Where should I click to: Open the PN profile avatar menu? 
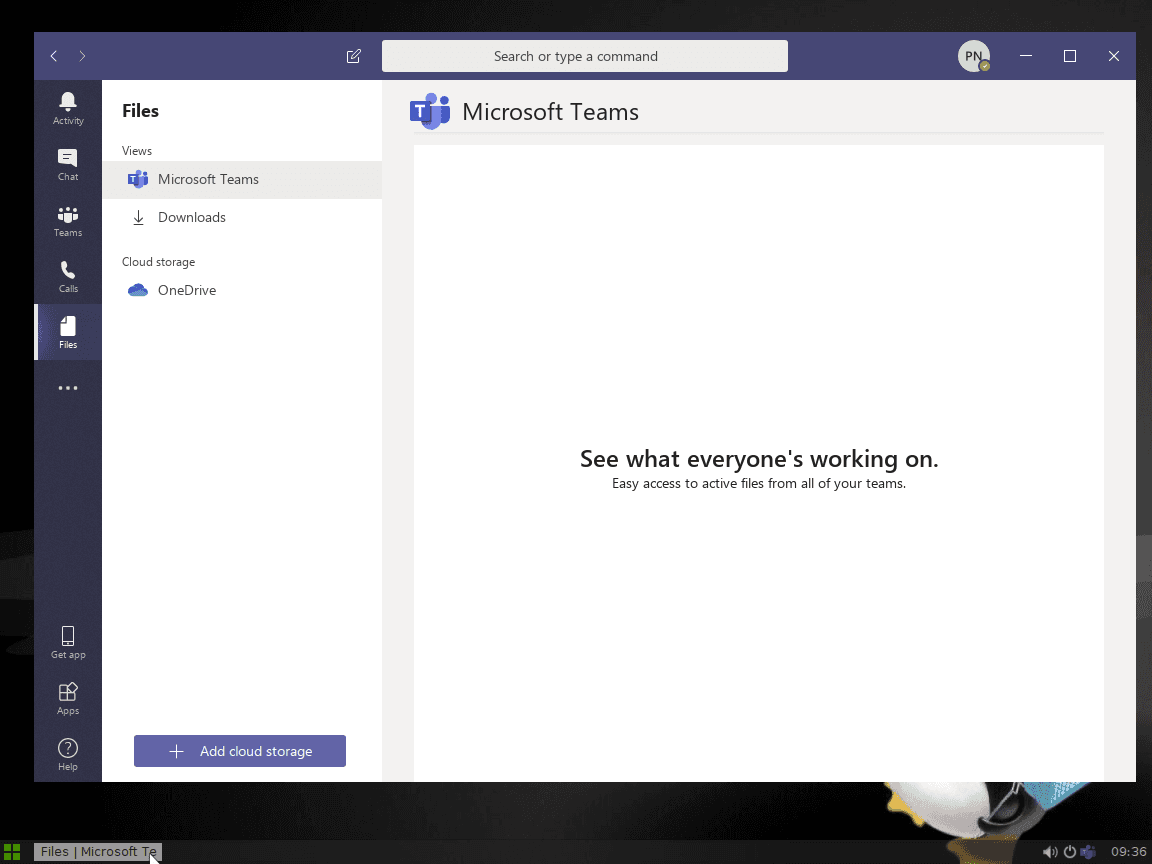click(x=973, y=56)
